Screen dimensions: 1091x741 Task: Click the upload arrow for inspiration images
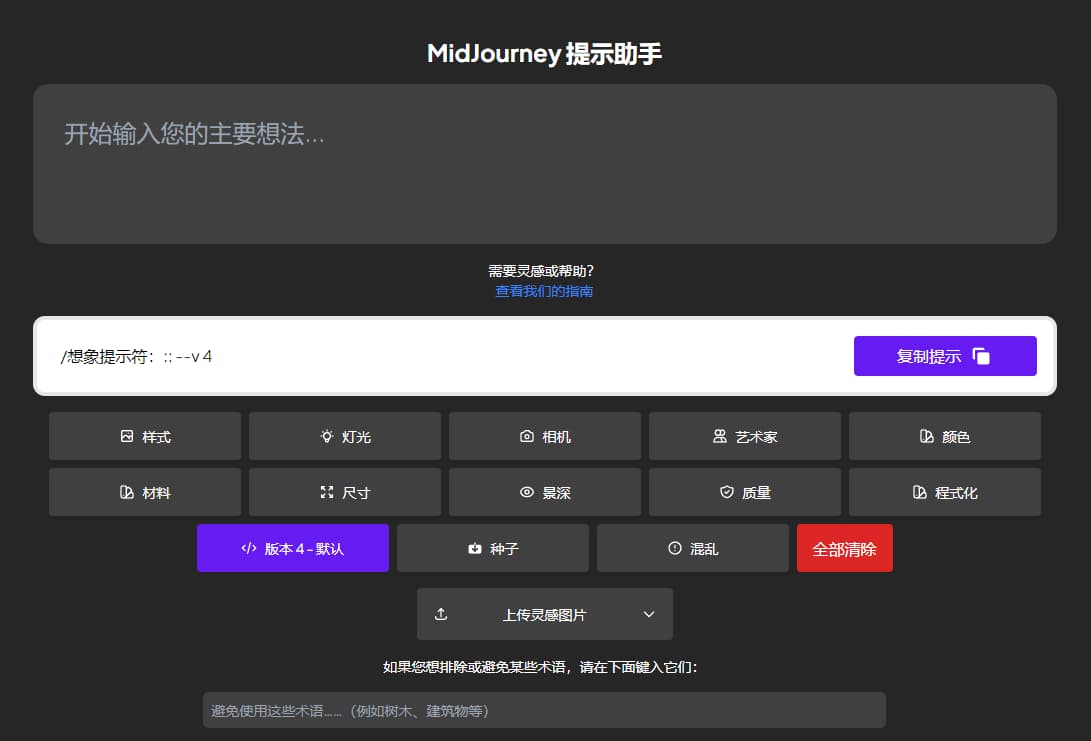[441, 613]
